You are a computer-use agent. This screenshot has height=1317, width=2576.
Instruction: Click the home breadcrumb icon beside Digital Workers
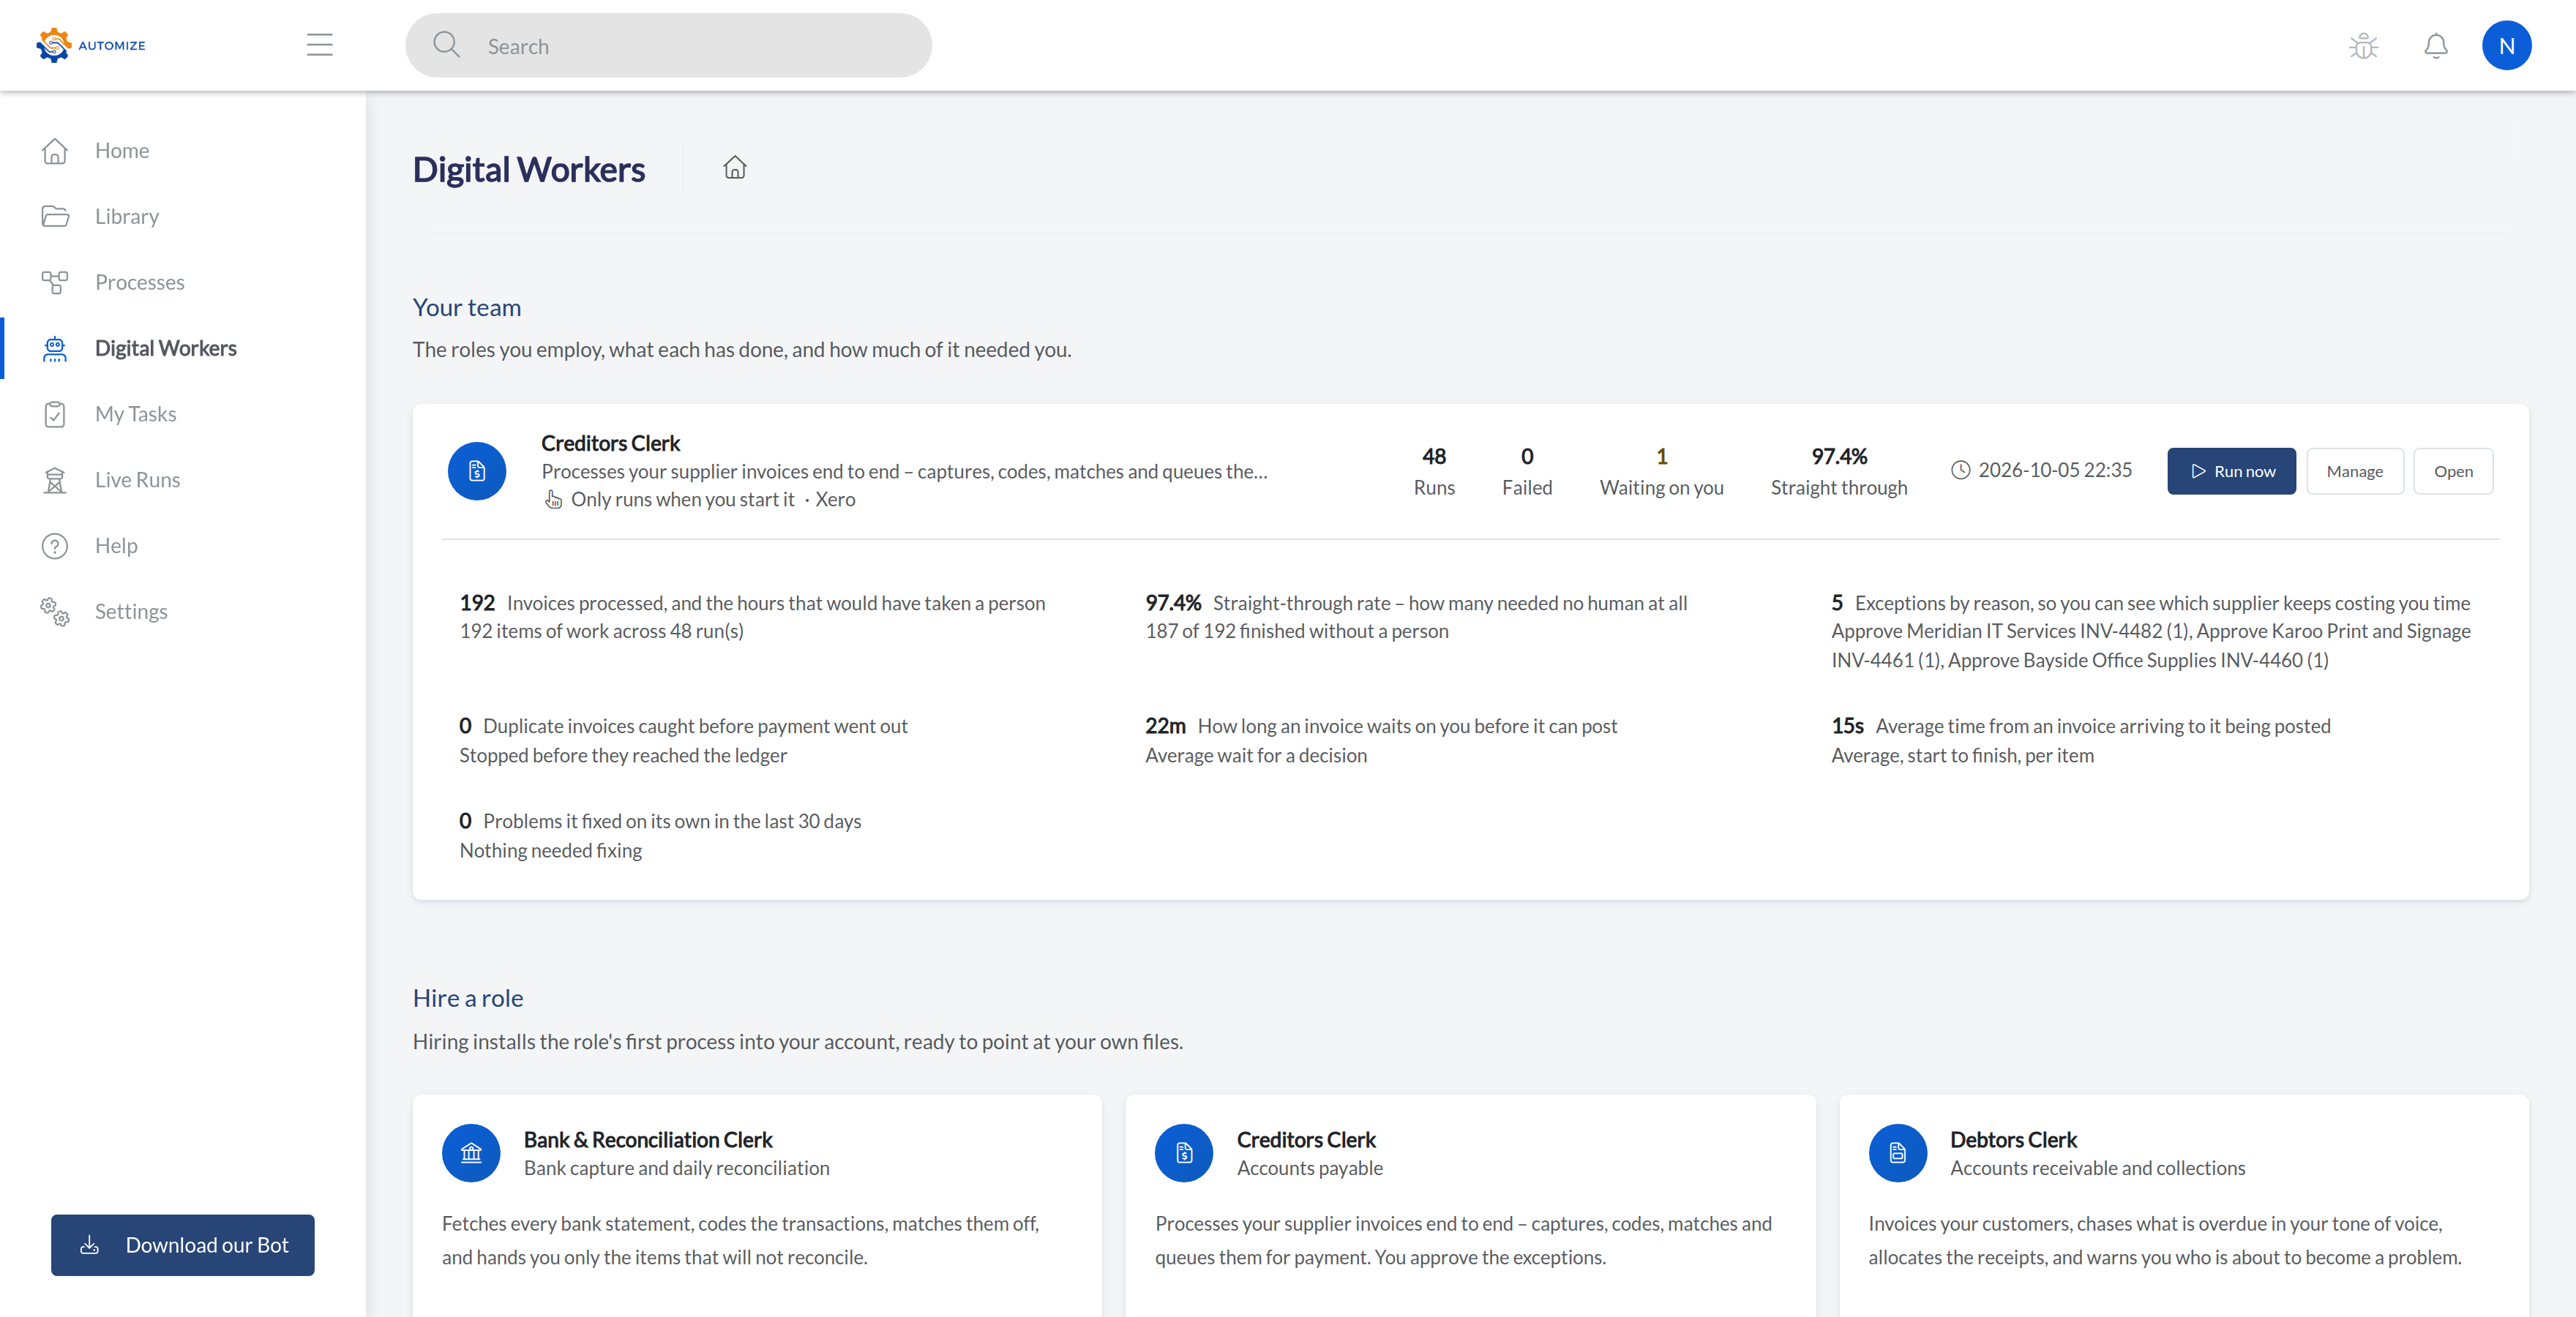coord(735,167)
